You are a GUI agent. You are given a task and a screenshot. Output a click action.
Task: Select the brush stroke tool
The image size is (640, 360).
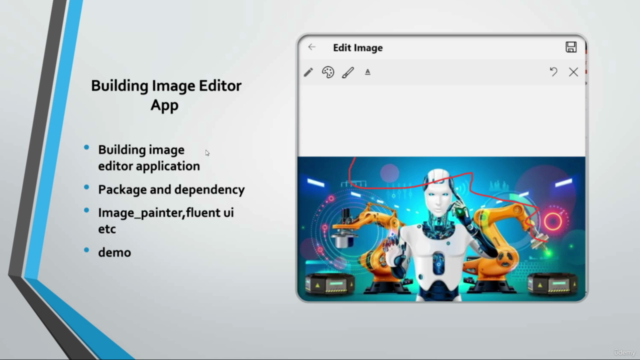point(348,72)
